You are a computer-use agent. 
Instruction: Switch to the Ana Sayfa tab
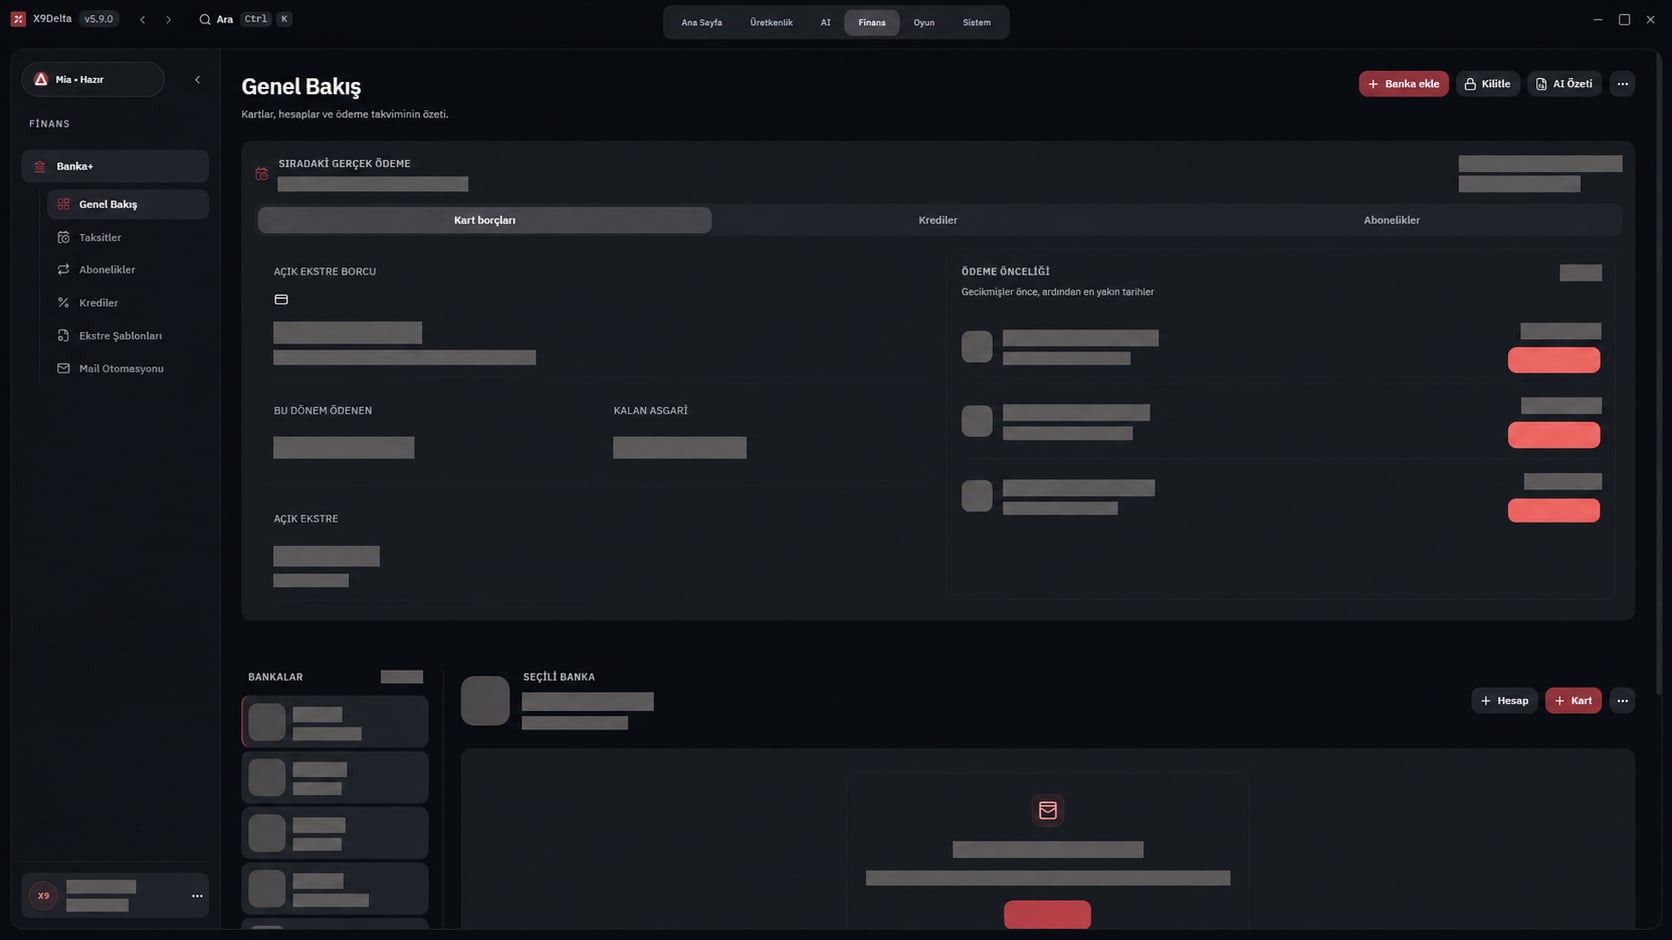pyautogui.click(x=701, y=22)
